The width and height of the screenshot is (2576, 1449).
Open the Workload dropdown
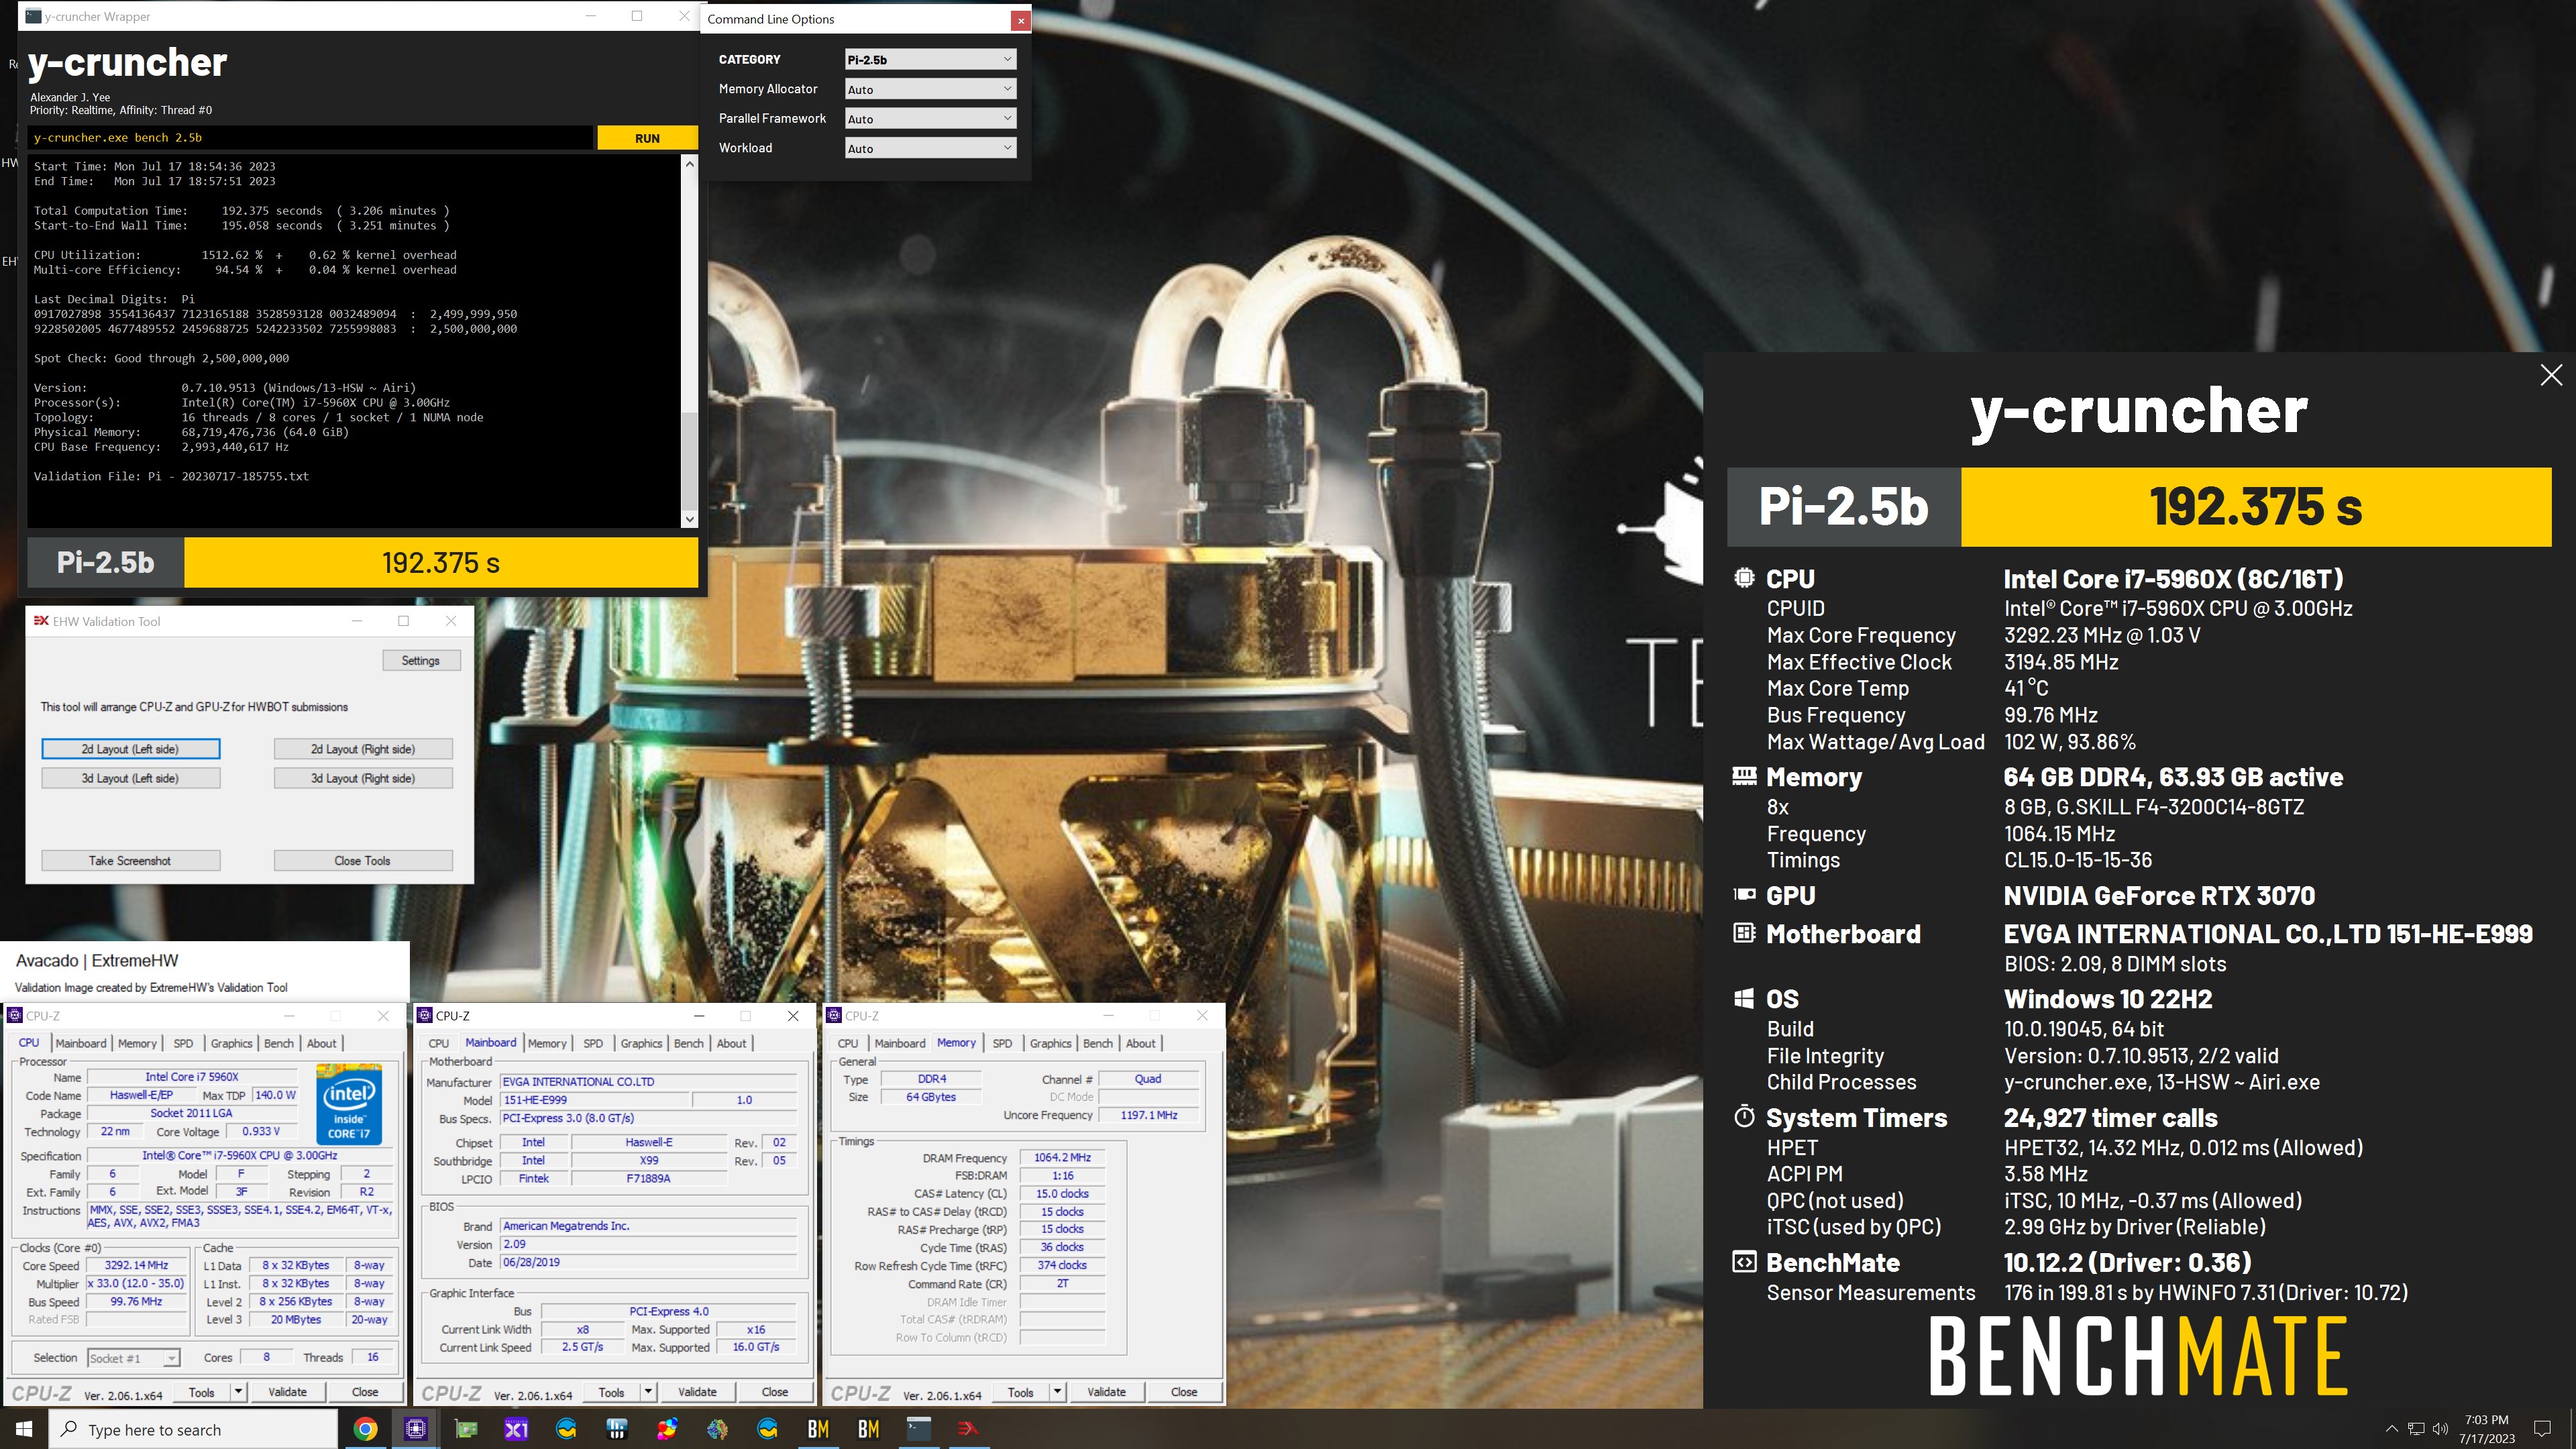[930, 148]
